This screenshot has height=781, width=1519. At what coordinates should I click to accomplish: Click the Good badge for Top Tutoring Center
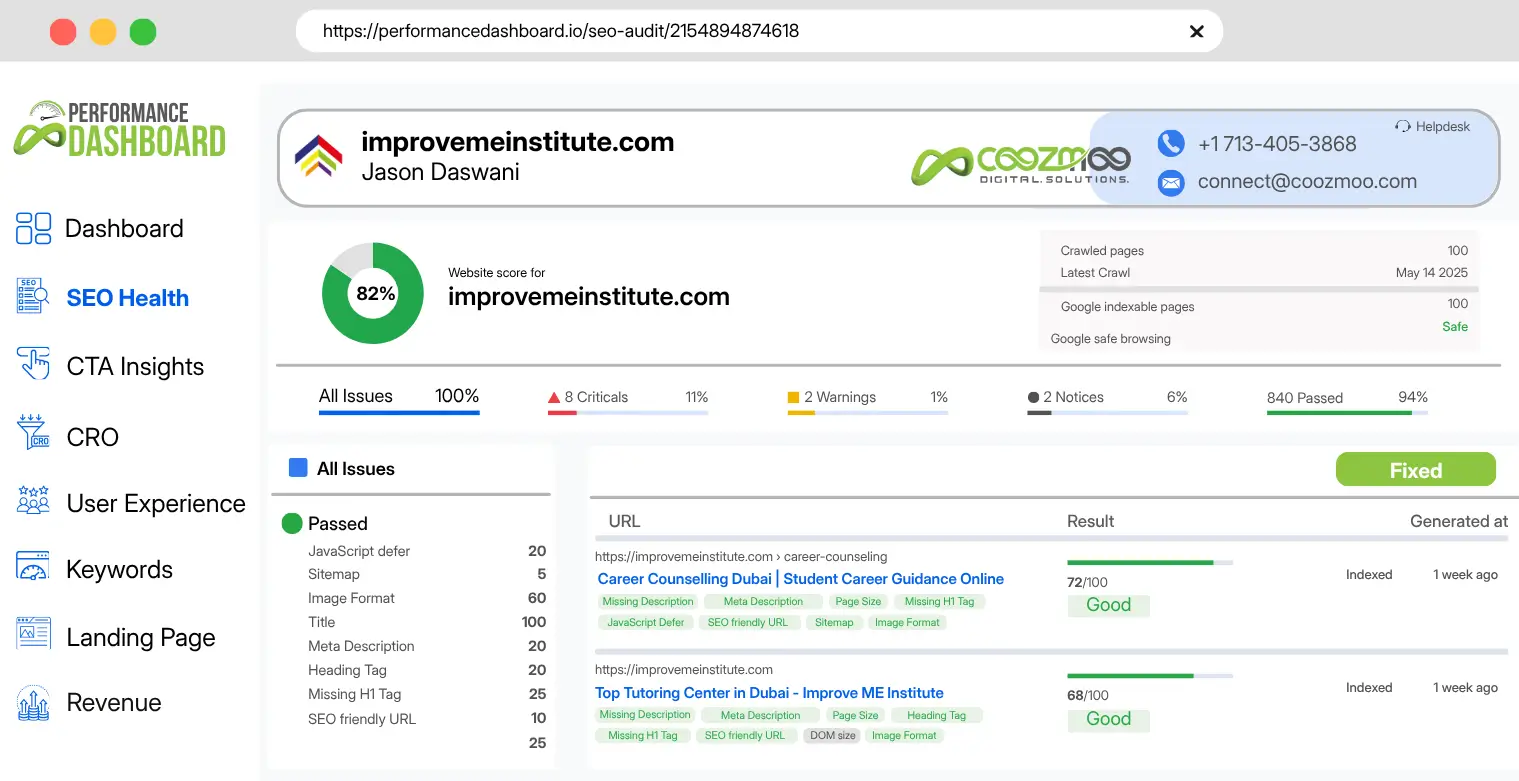pyautogui.click(x=1108, y=719)
